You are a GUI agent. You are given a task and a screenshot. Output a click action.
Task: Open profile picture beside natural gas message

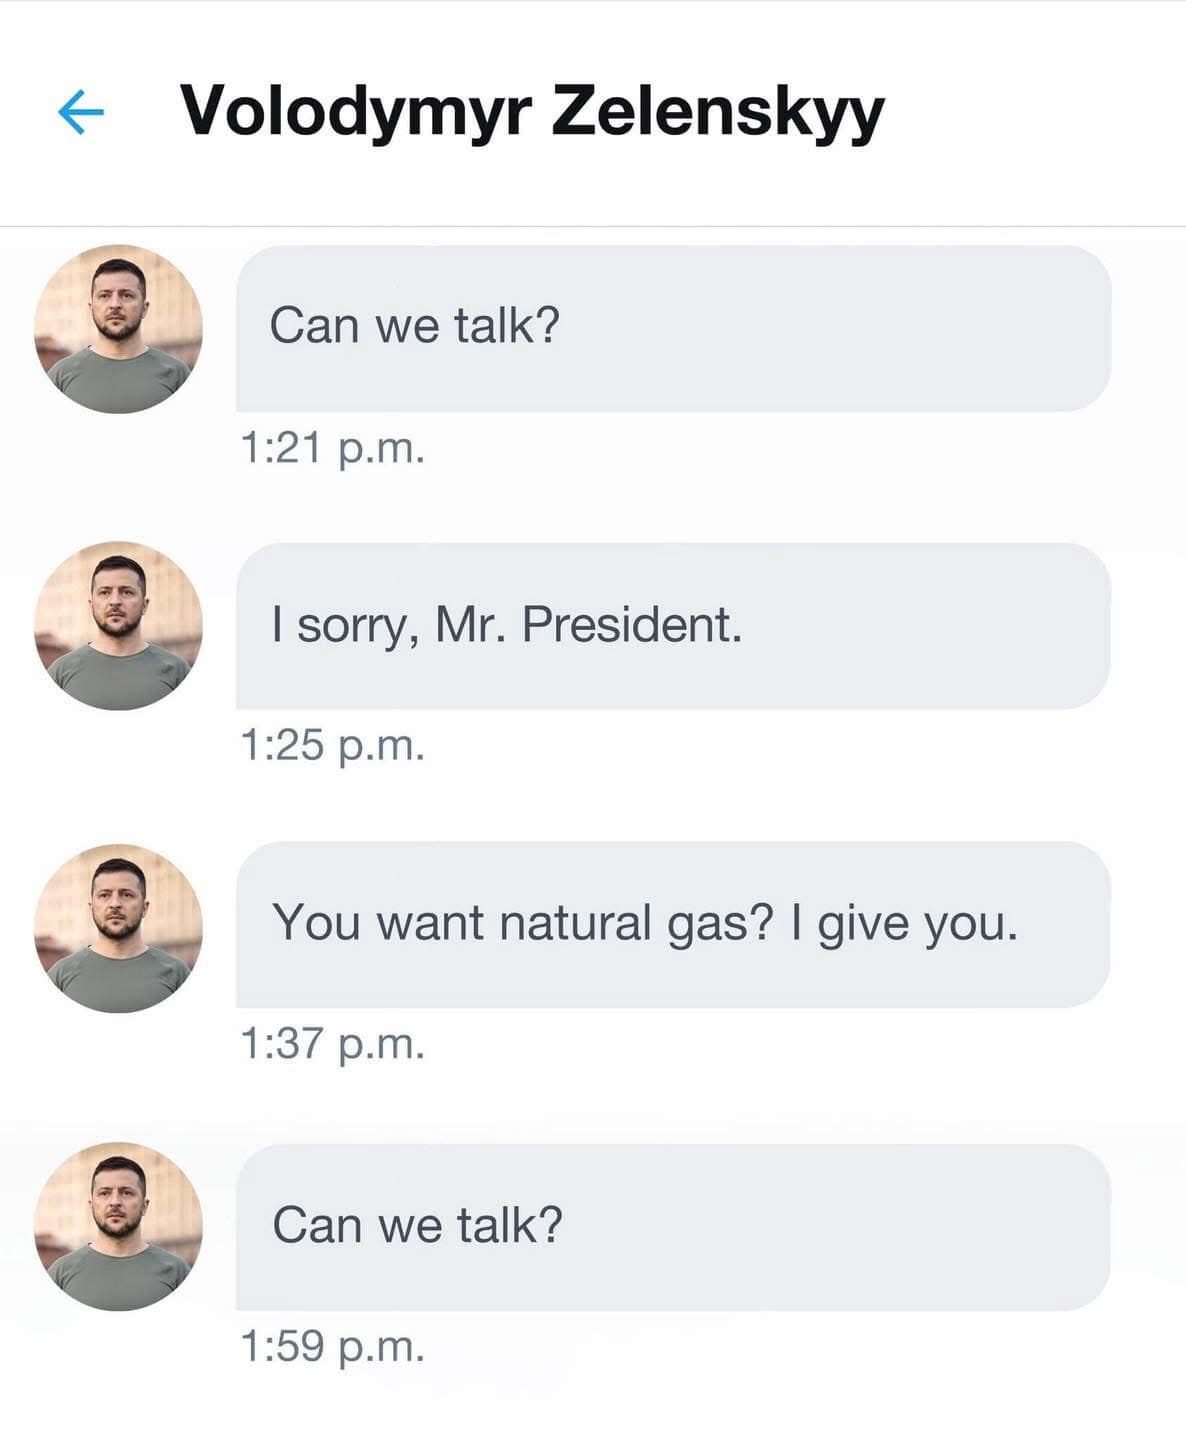(x=118, y=928)
